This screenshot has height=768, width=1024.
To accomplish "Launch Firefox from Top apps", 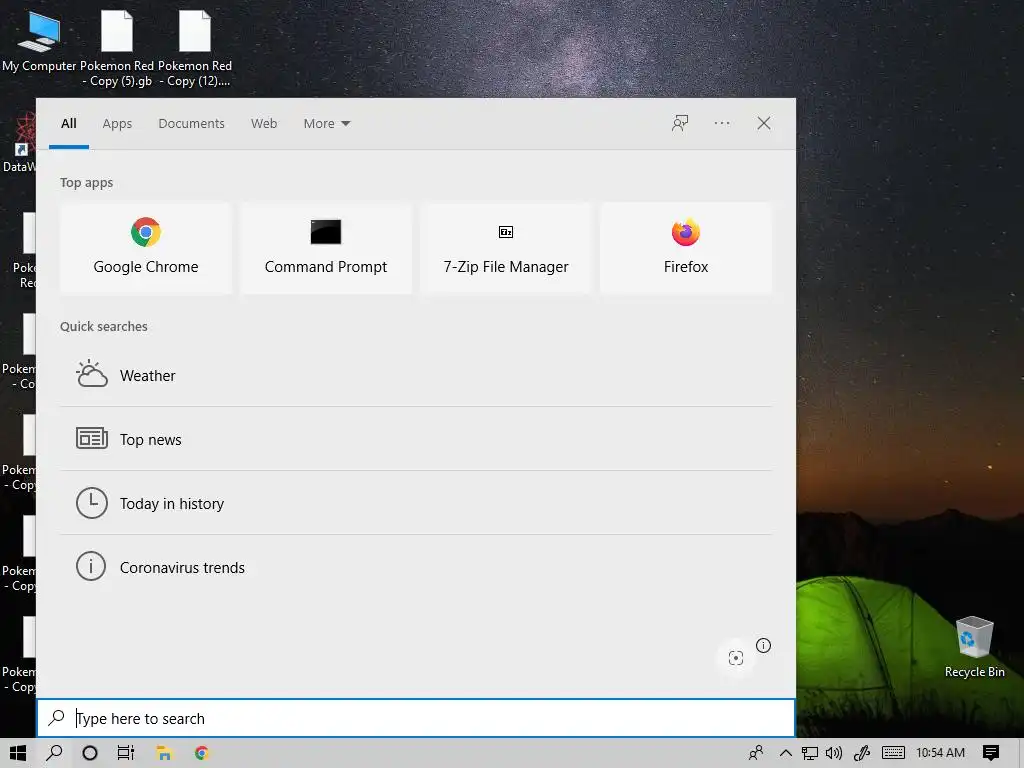I will pyautogui.click(x=686, y=248).
